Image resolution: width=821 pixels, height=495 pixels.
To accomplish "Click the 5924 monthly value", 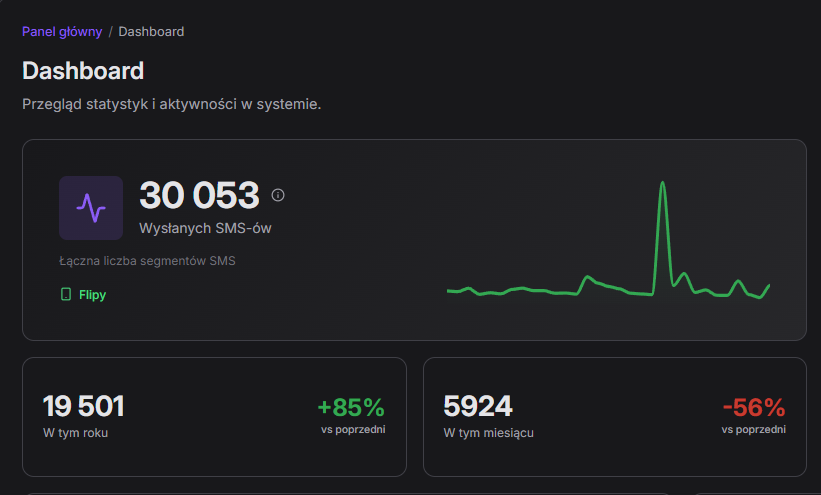I will pyautogui.click(x=478, y=406).
